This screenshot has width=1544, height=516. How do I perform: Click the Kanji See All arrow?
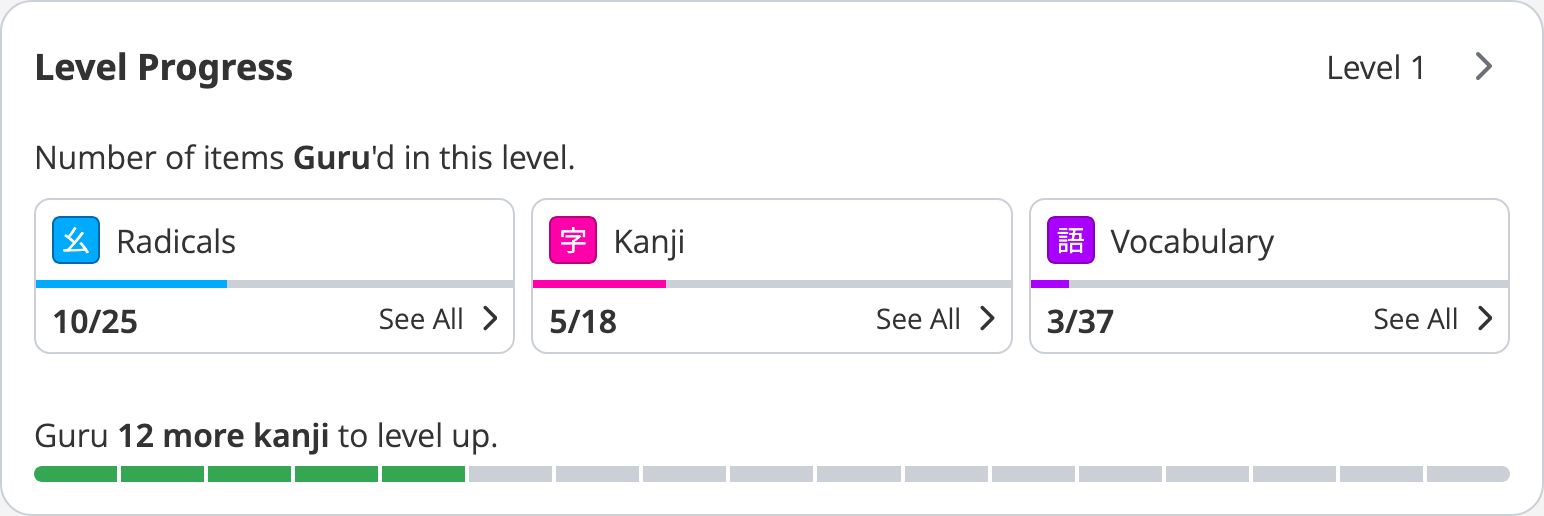(x=987, y=319)
